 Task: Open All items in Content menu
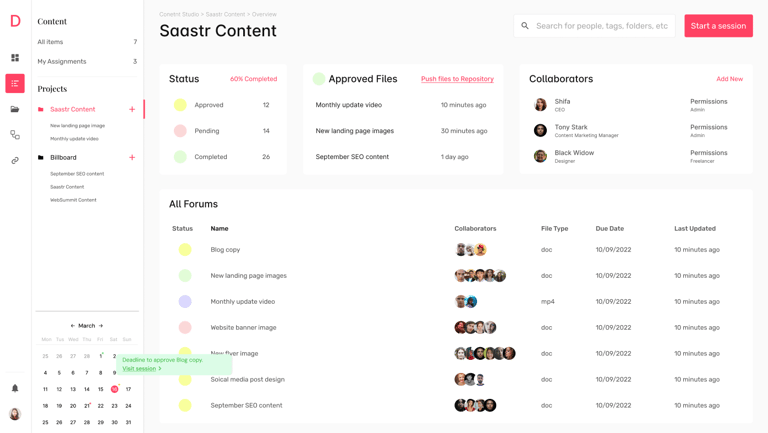(x=50, y=42)
